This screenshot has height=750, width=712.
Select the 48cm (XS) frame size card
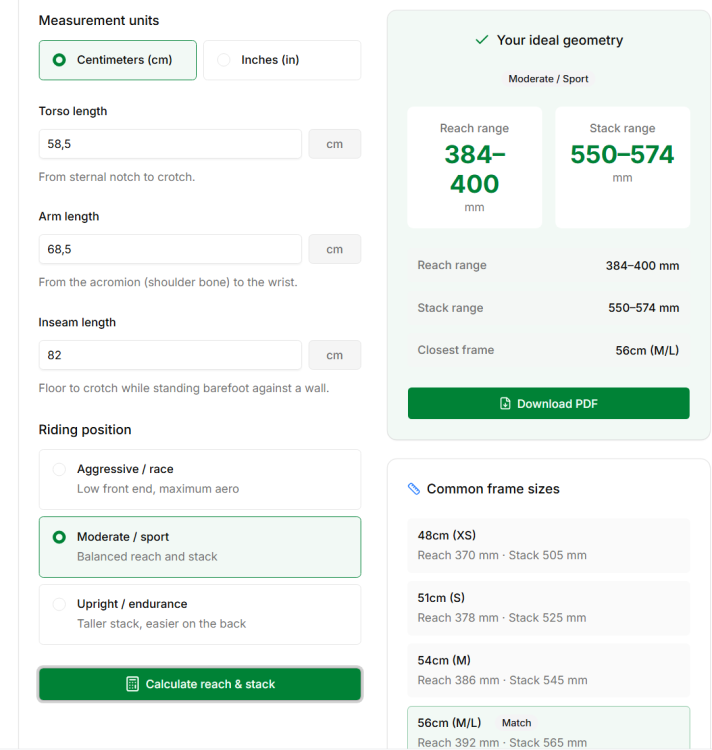(x=548, y=545)
